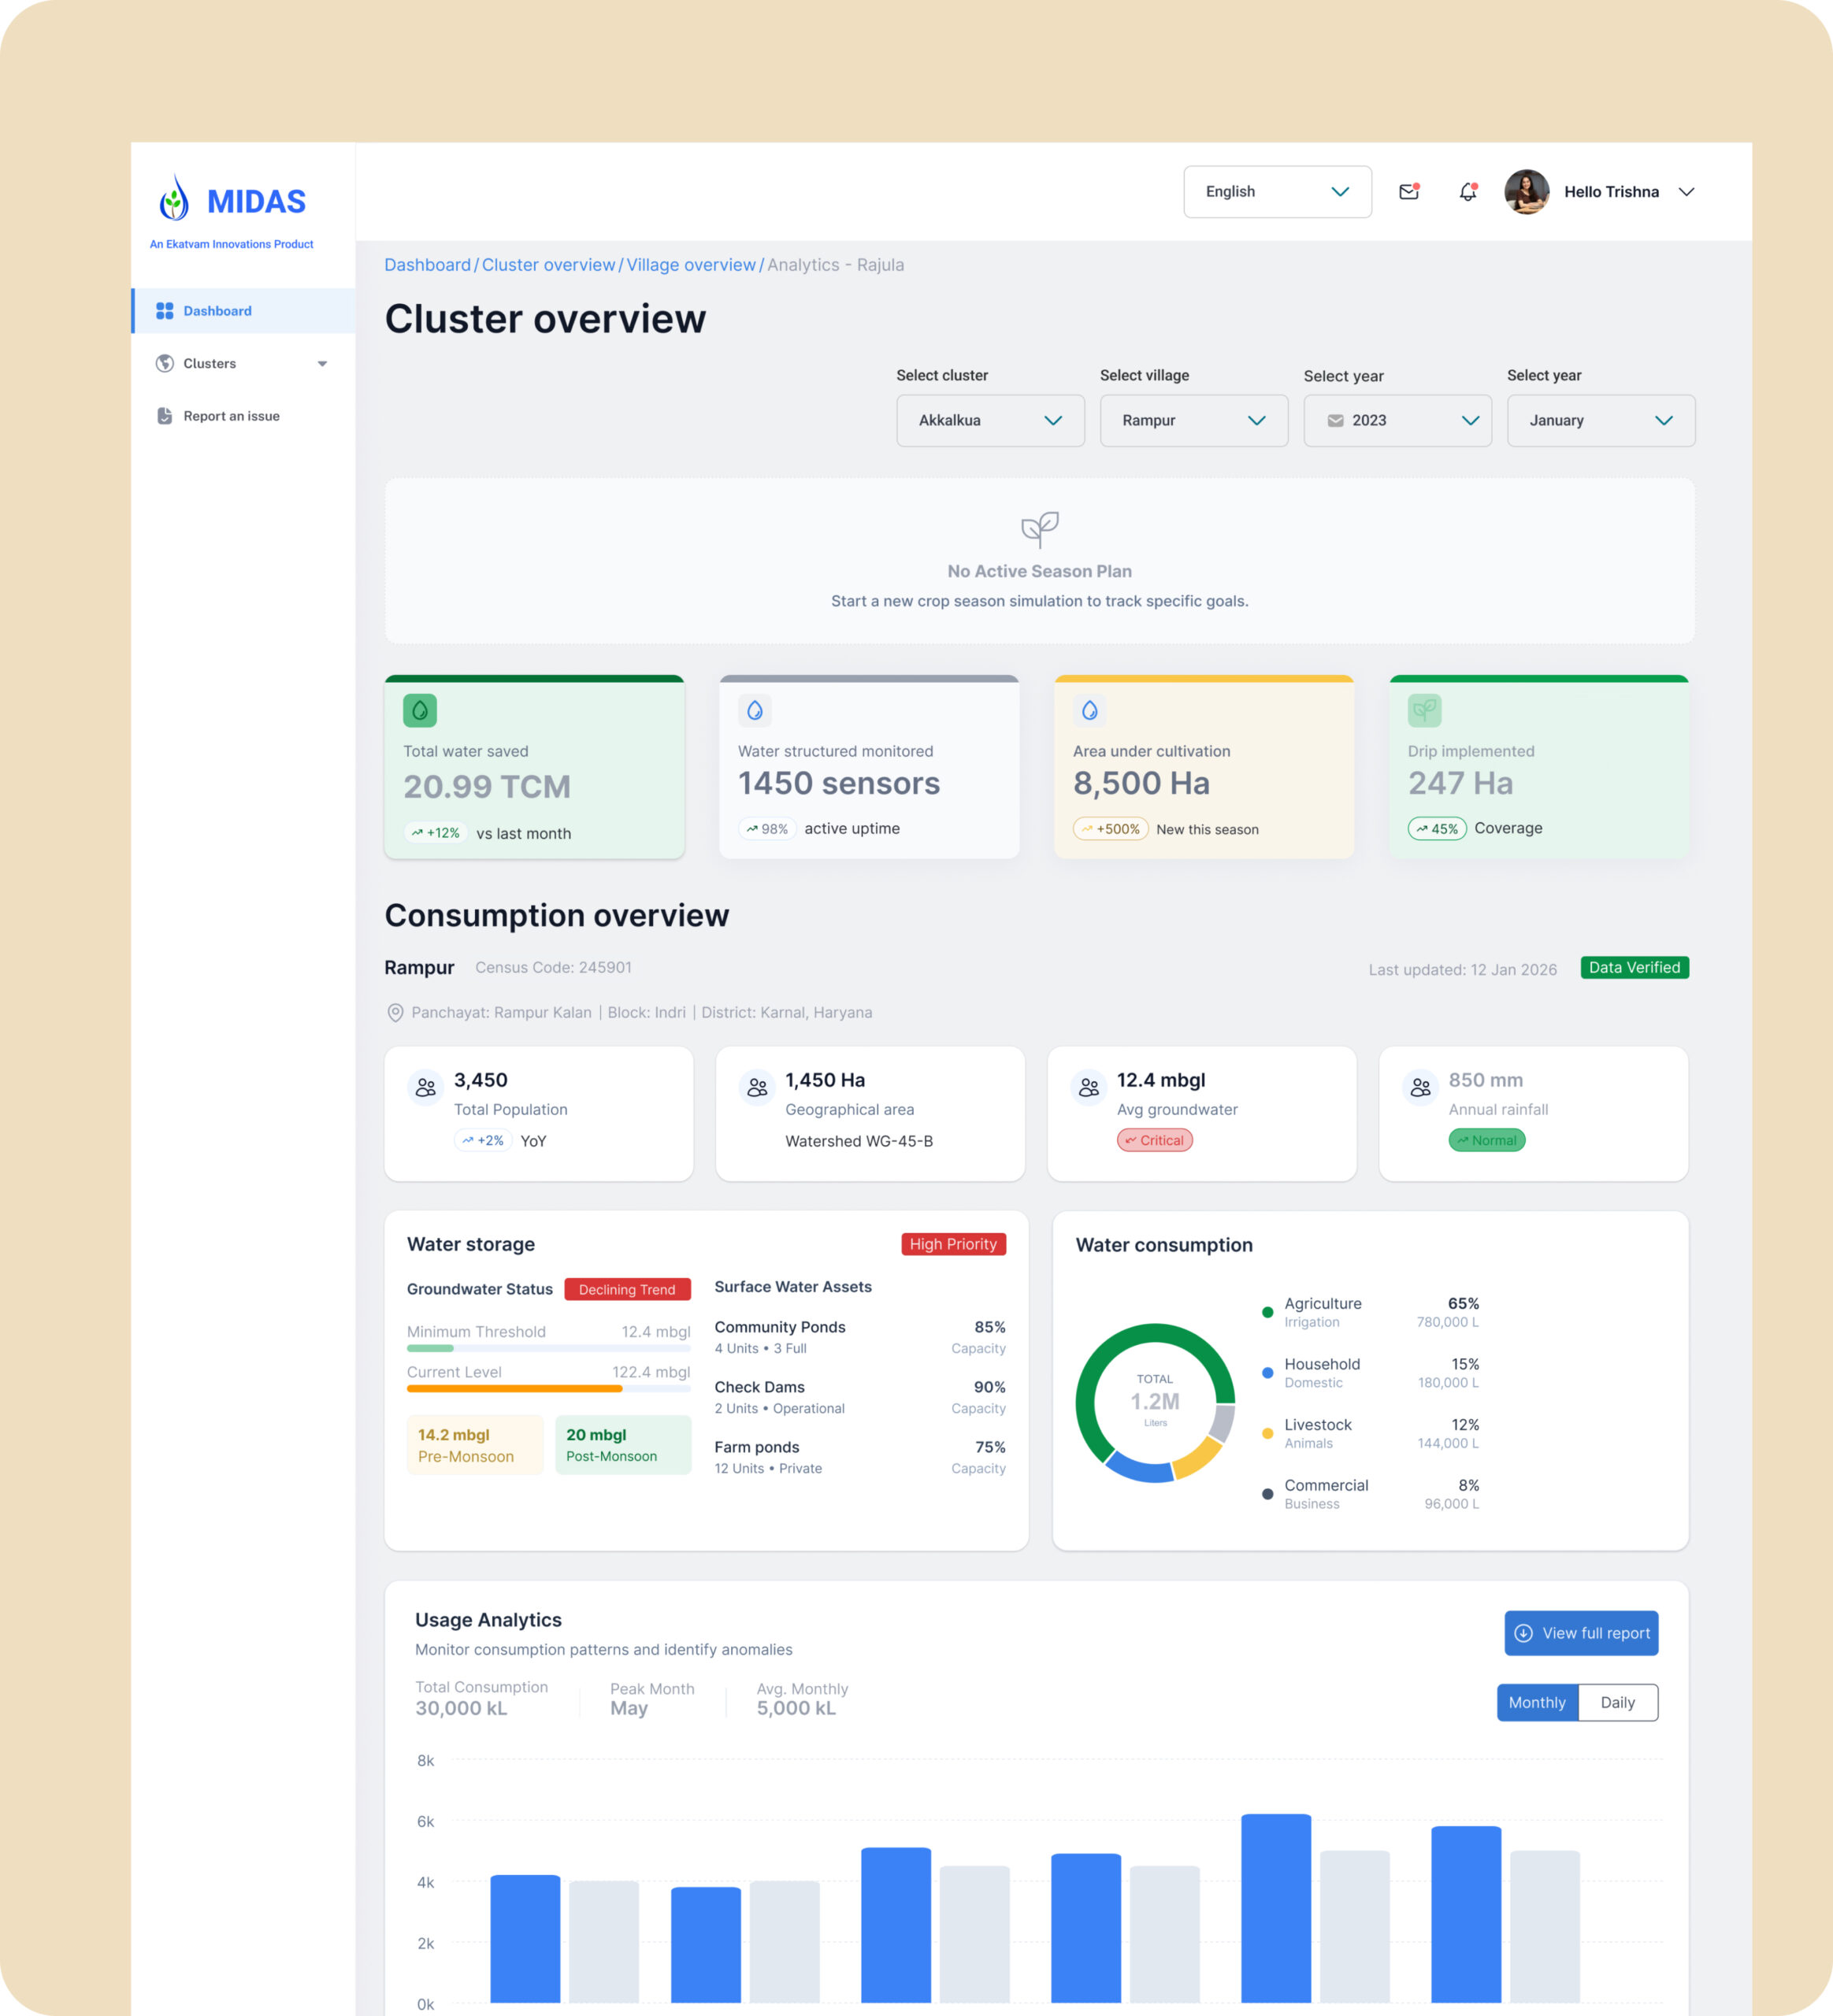This screenshot has height=2016, width=1833.
Task: Switch chart to Daily view
Action: [1617, 1702]
